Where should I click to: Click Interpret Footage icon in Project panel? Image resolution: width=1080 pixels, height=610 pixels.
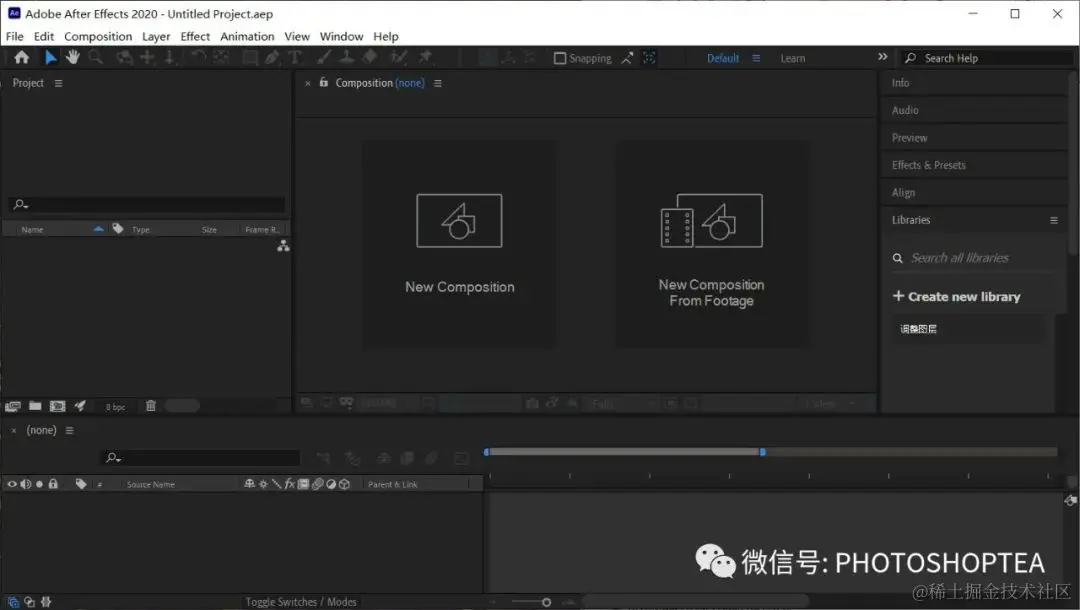tap(12, 406)
